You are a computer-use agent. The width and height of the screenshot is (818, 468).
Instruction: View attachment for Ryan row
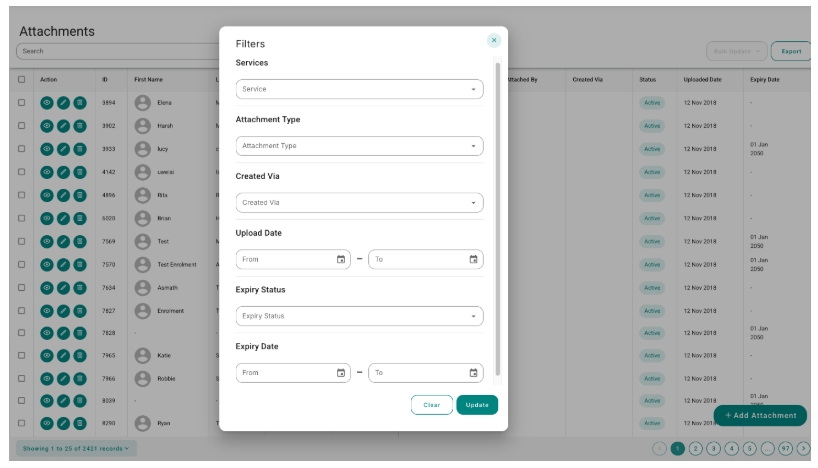[x=47, y=423]
